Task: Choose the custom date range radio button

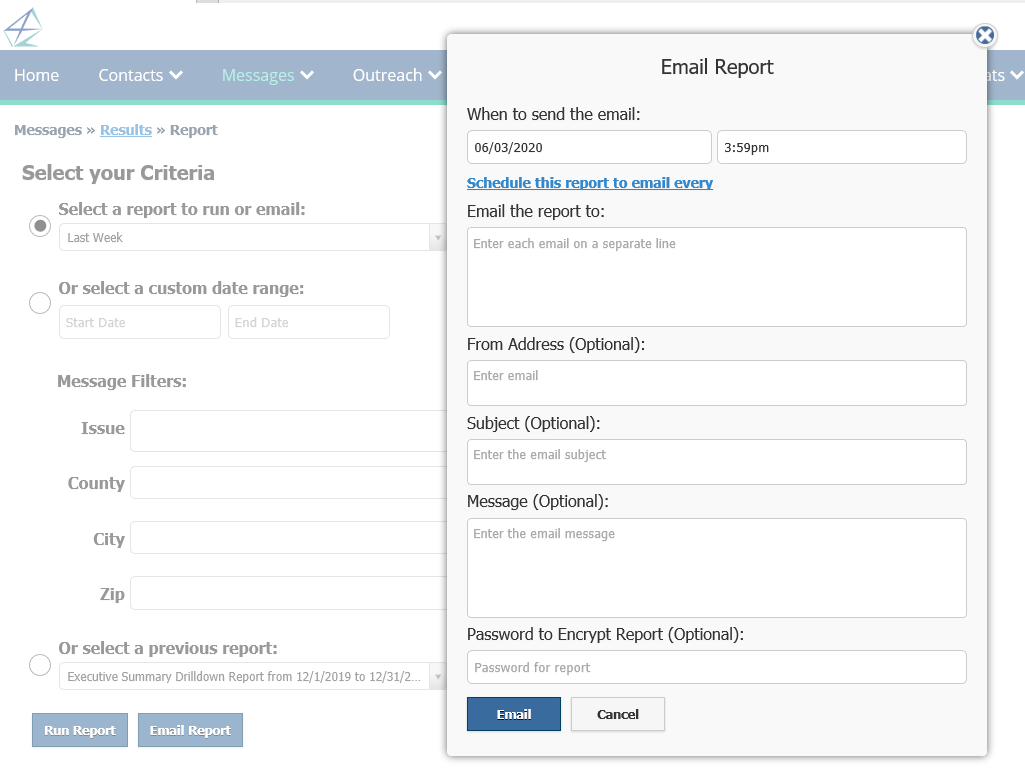Action: (x=40, y=303)
